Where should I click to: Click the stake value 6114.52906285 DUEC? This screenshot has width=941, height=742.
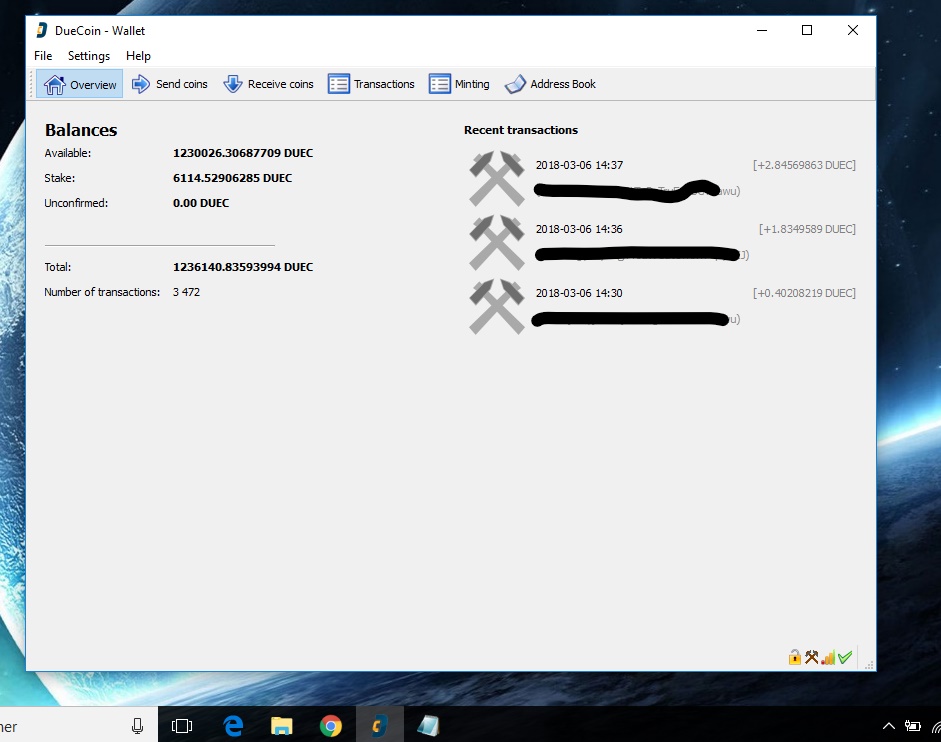(x=232, y=178)
